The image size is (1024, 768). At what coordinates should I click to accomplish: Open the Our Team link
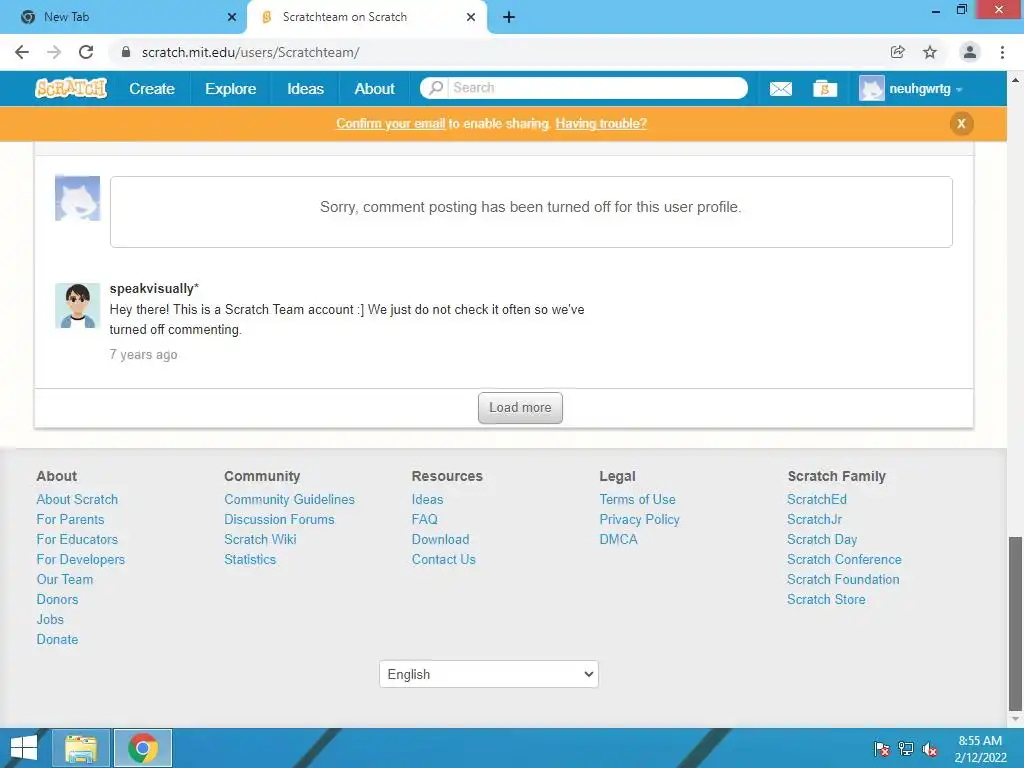point(65,579)
